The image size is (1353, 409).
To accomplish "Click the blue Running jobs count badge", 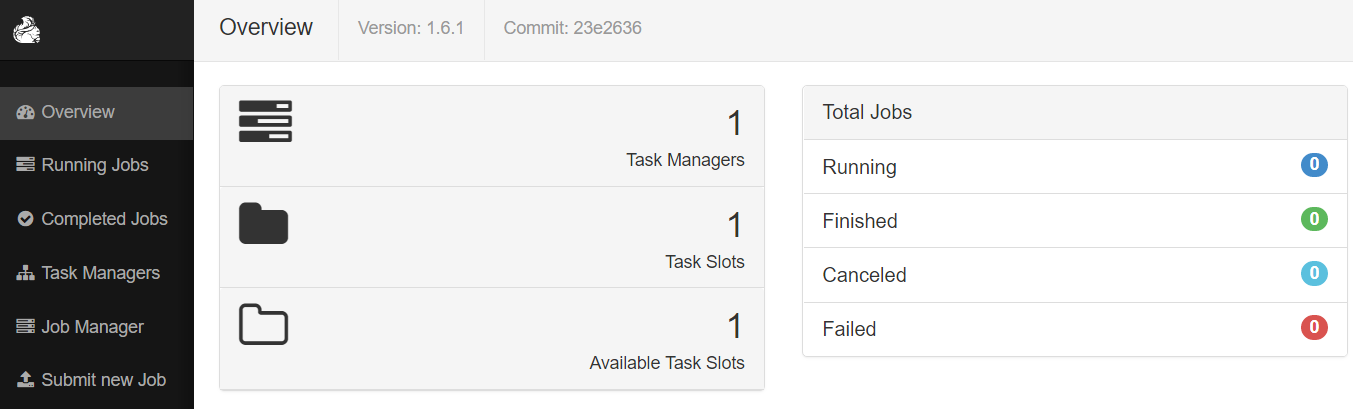I will click(1314, 165).
